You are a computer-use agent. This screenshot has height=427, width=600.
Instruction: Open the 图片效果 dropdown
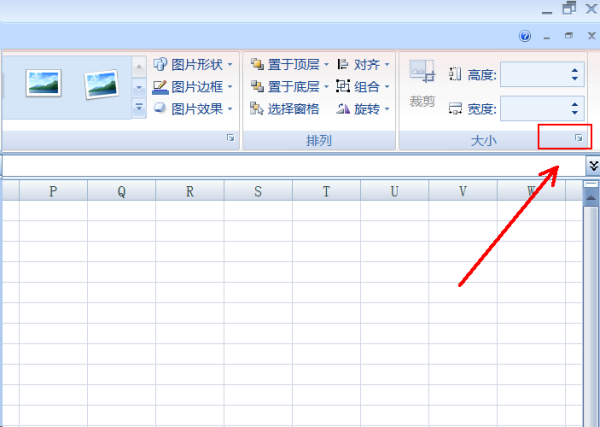193,109
